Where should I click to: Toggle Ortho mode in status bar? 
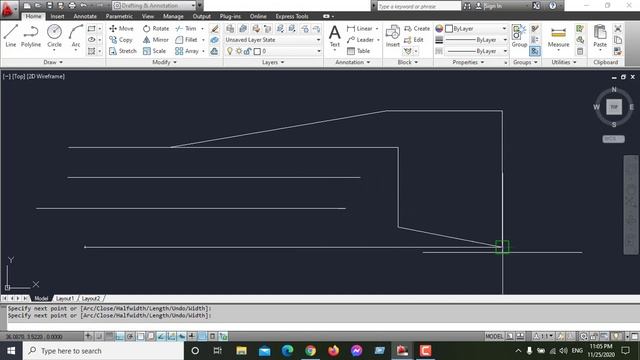click(120, 336)
